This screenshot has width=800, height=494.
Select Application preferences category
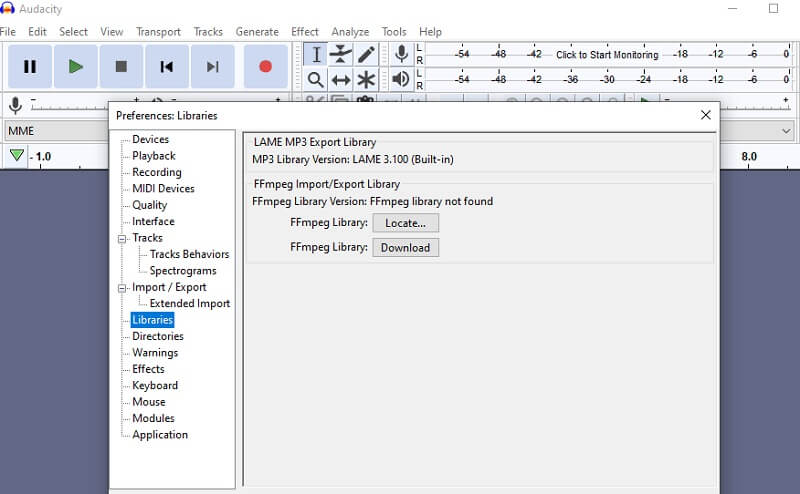[160, 435]
